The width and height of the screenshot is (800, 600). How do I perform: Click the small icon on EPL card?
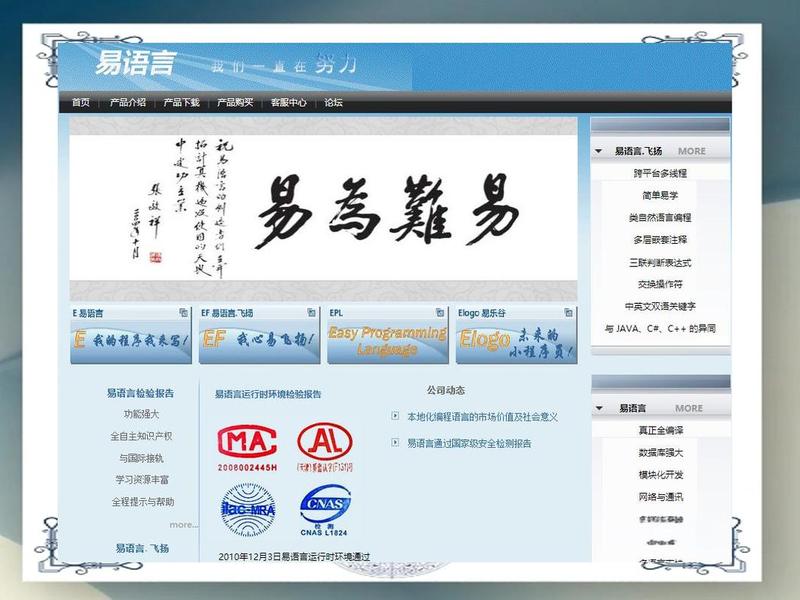(x=440, y=312)
